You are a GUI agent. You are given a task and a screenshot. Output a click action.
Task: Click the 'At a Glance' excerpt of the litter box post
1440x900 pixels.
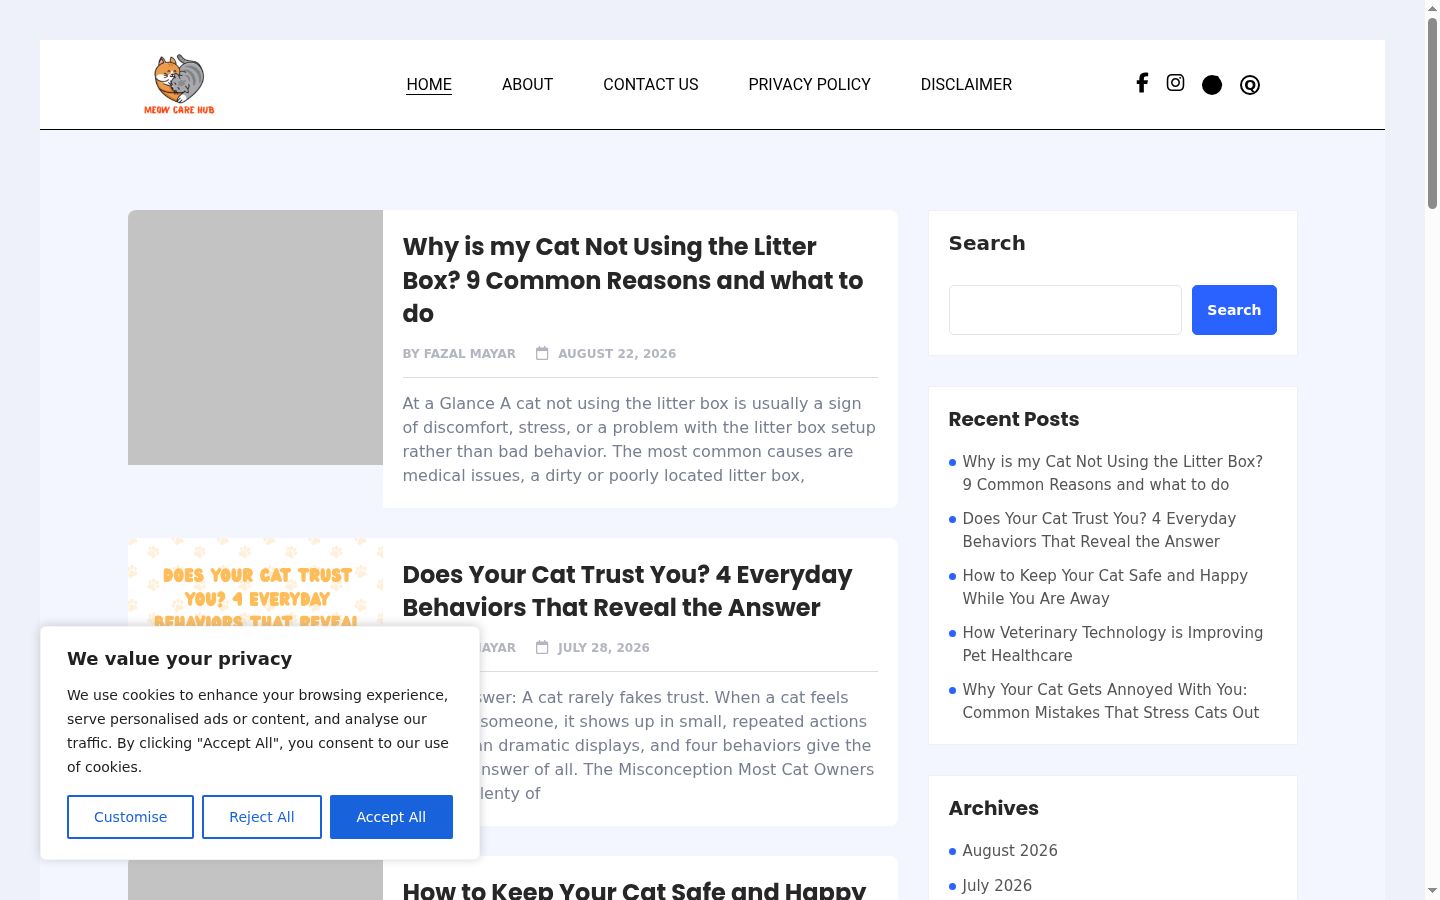639,439
